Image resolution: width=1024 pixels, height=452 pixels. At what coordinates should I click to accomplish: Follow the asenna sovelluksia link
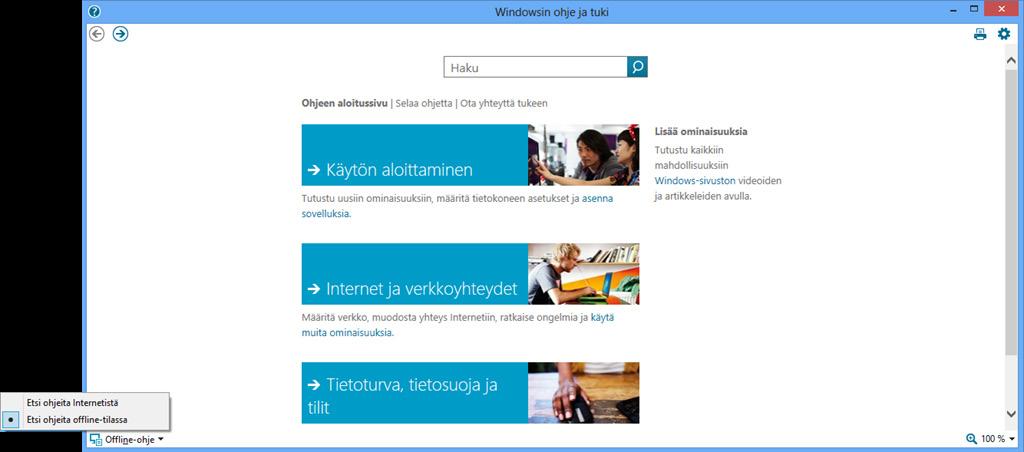(x=457, y=206)
